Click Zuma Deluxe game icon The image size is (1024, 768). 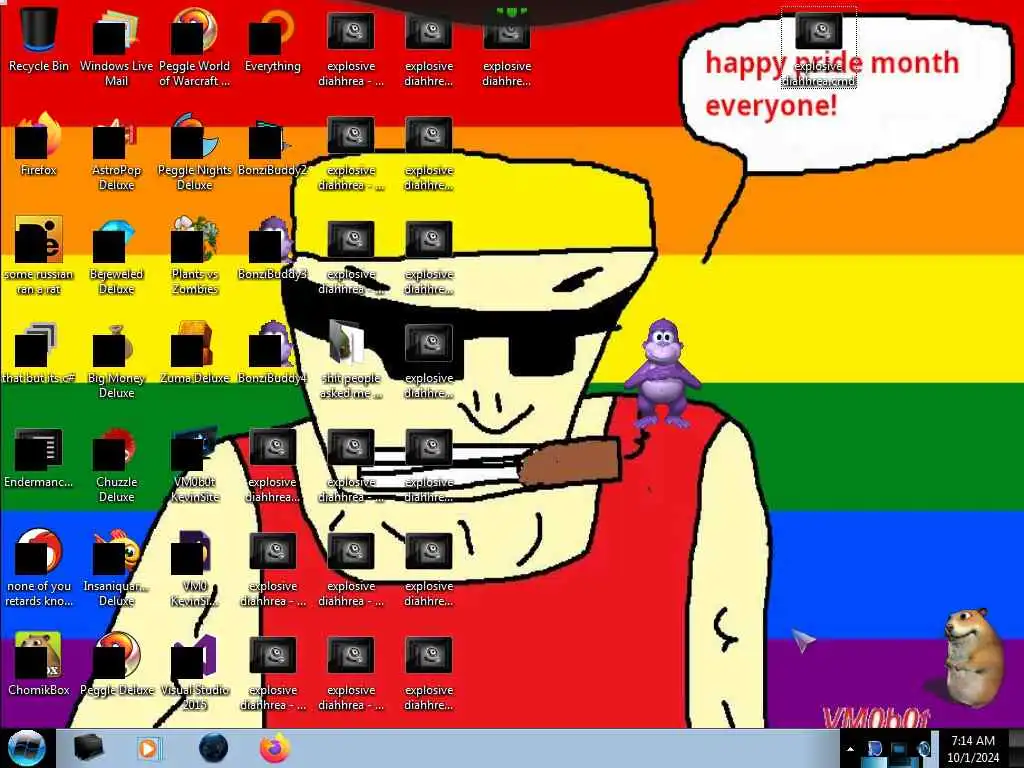[x=194, y=352]
